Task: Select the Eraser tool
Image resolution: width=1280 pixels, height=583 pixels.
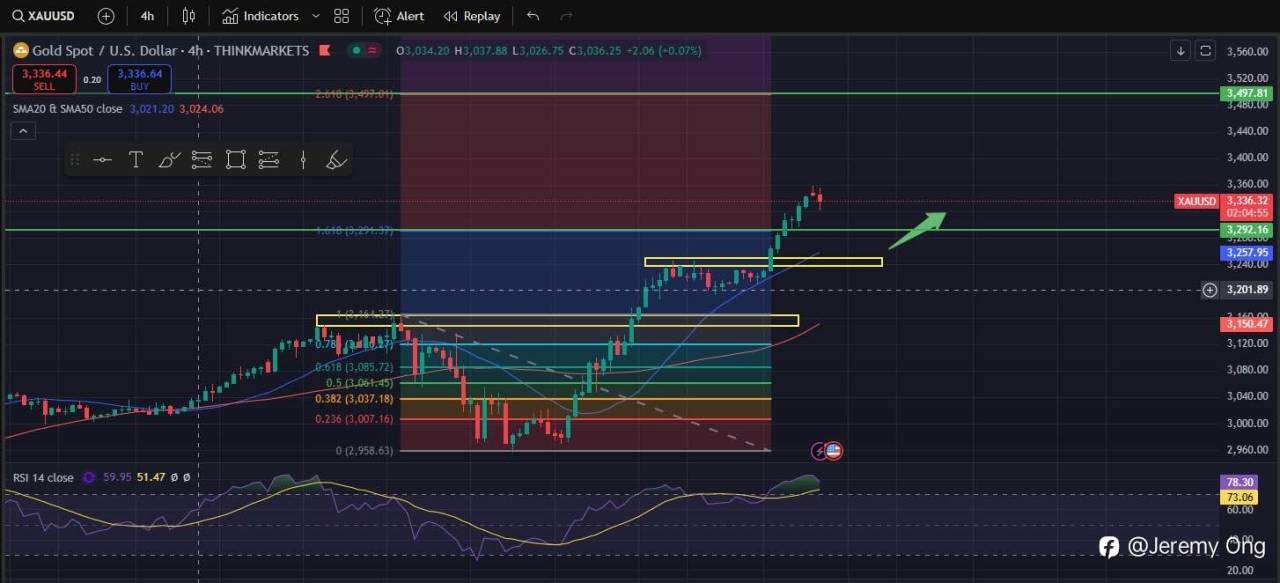Action: pyautogui.click(x=337, y=160)
